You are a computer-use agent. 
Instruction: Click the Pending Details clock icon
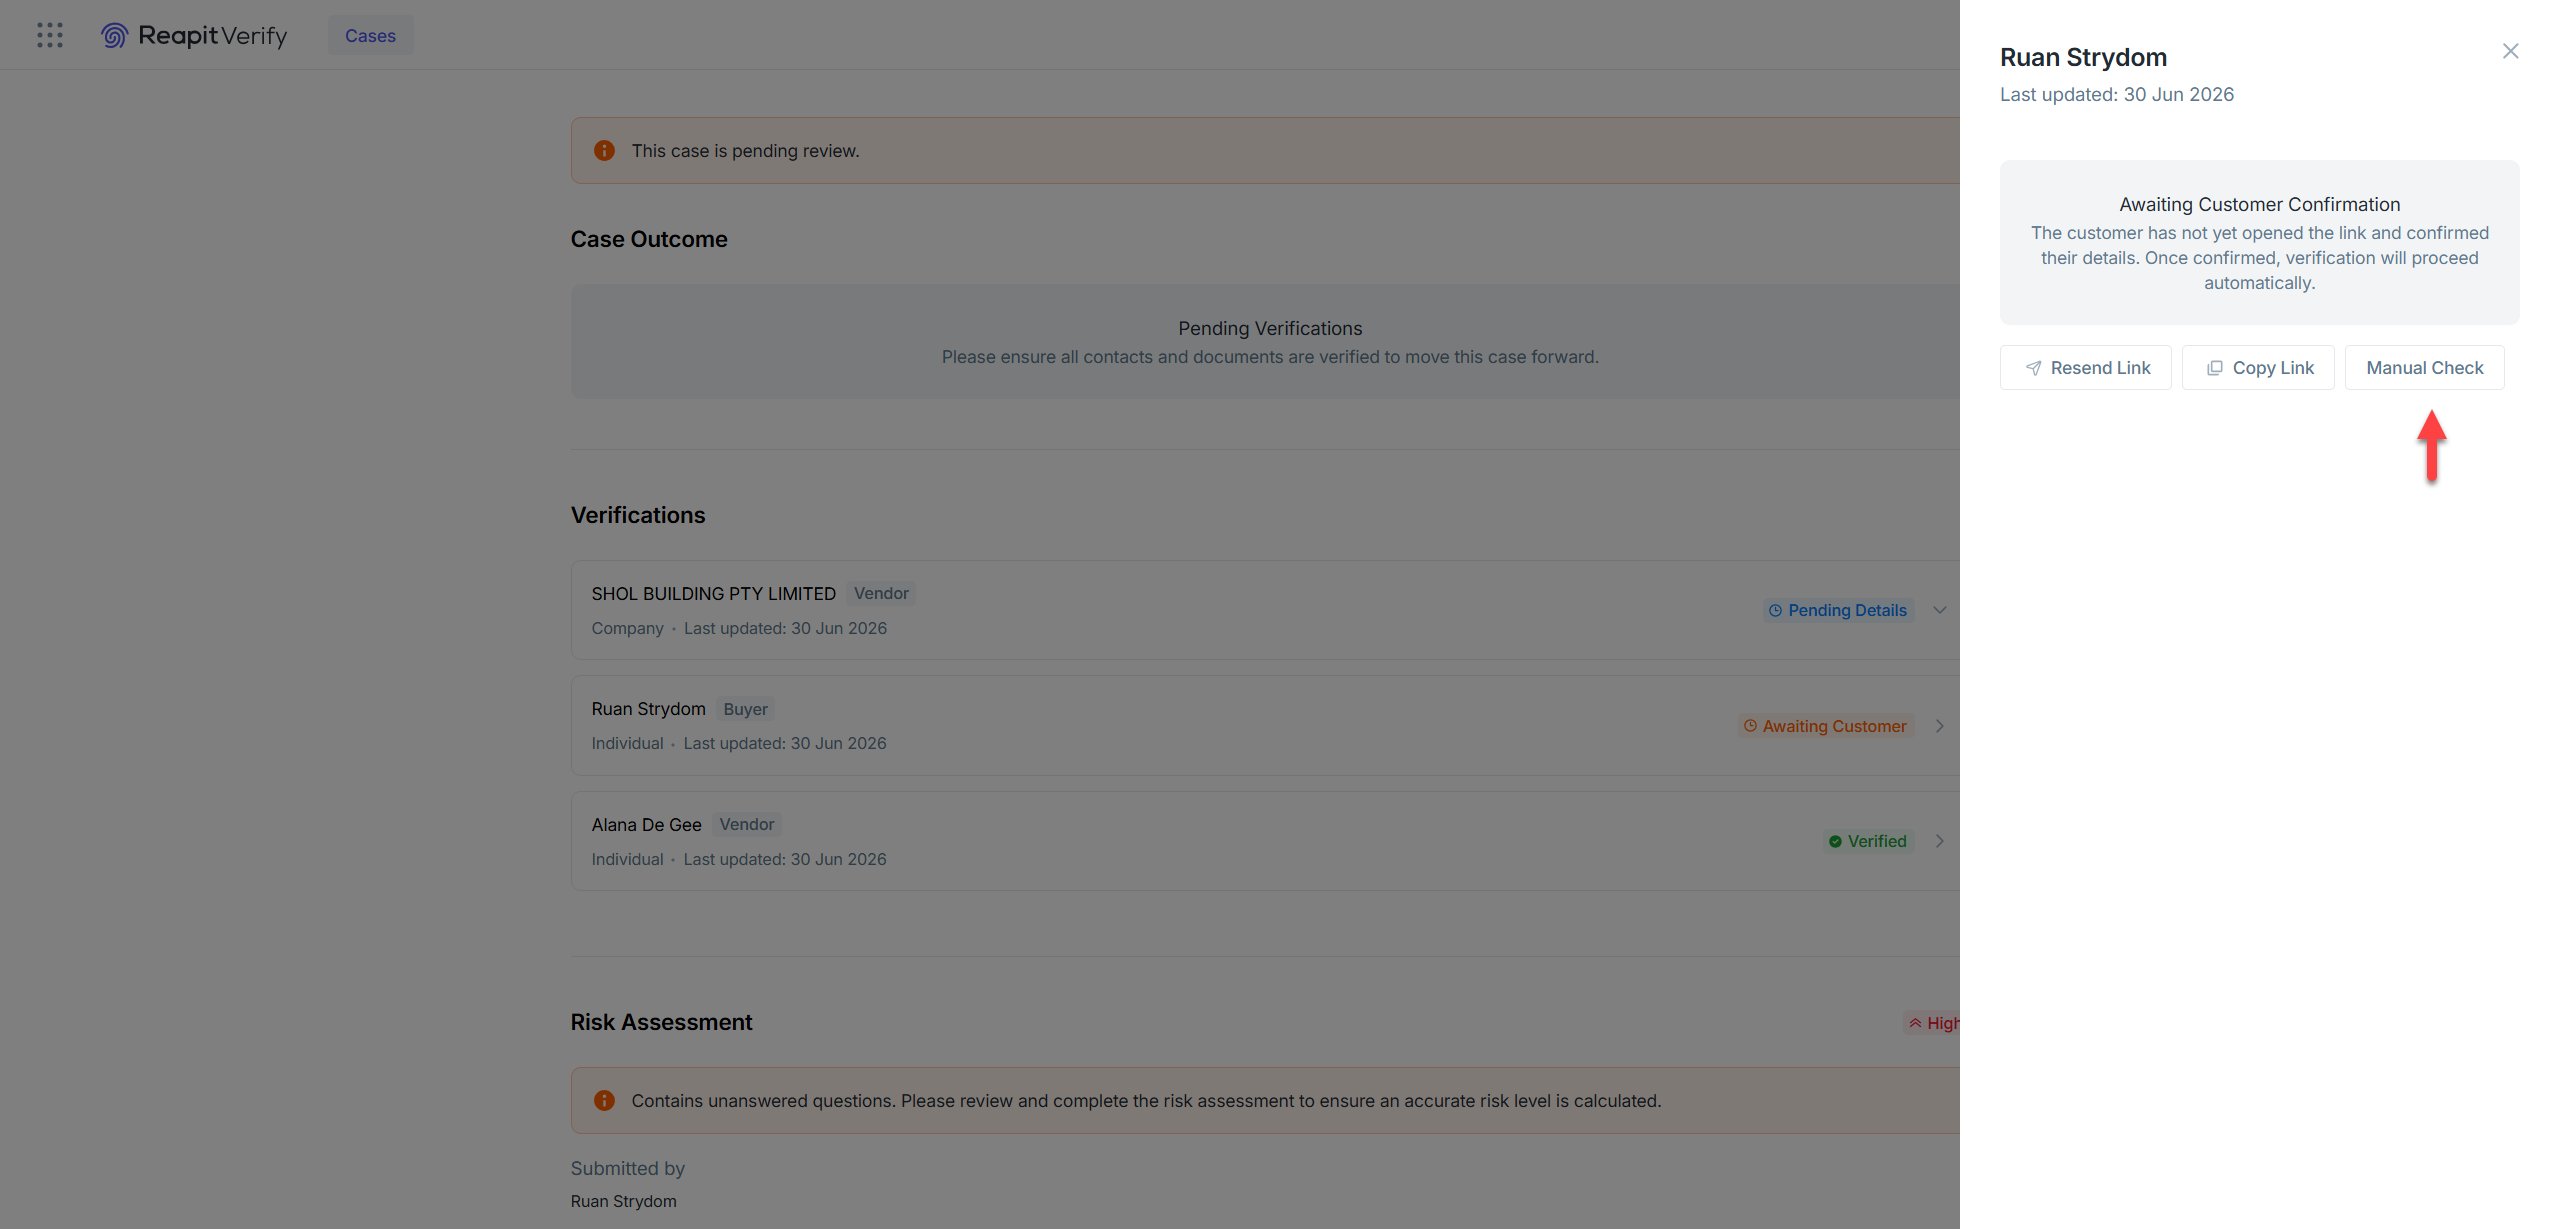[x=1775, y=610]
